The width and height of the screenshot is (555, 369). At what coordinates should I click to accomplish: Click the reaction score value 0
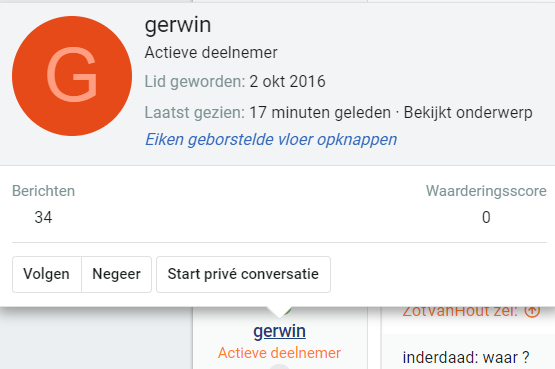(486, 217)
